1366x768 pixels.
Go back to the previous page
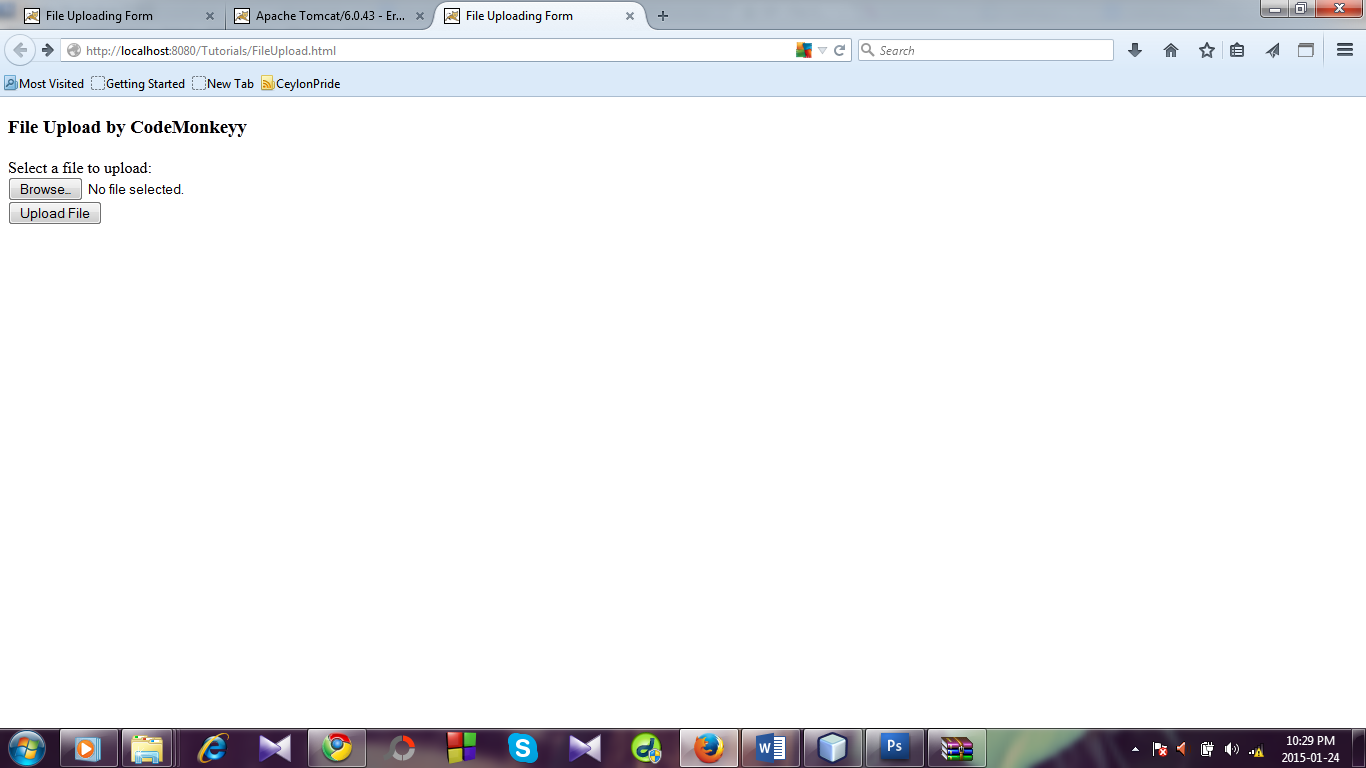(20, 49)
